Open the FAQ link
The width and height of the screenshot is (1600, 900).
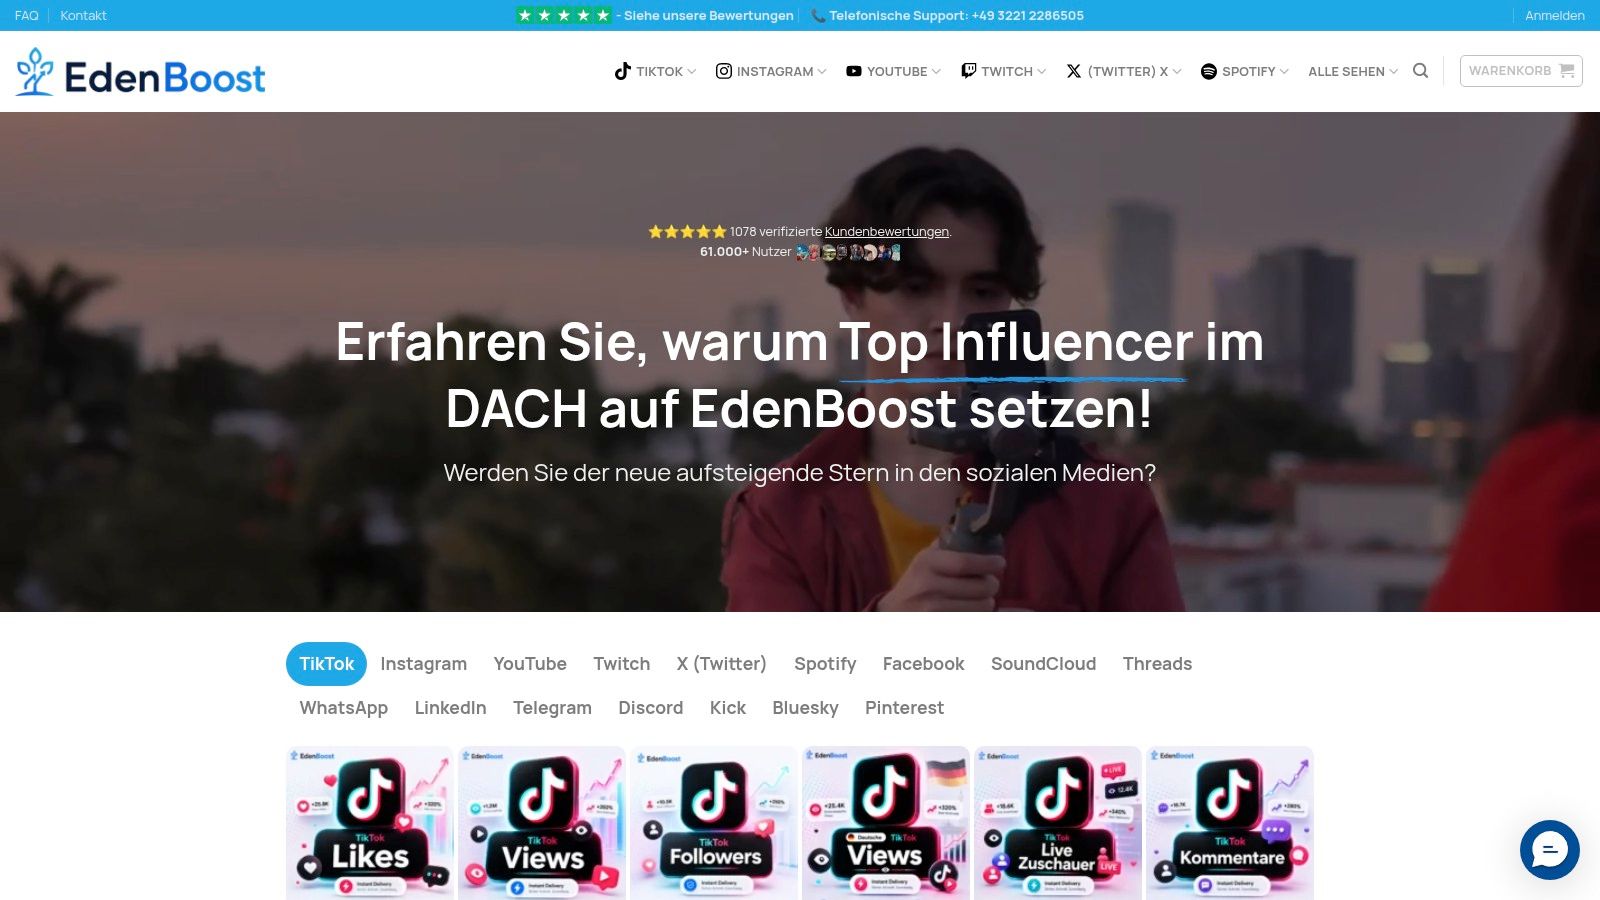[26, 15]
